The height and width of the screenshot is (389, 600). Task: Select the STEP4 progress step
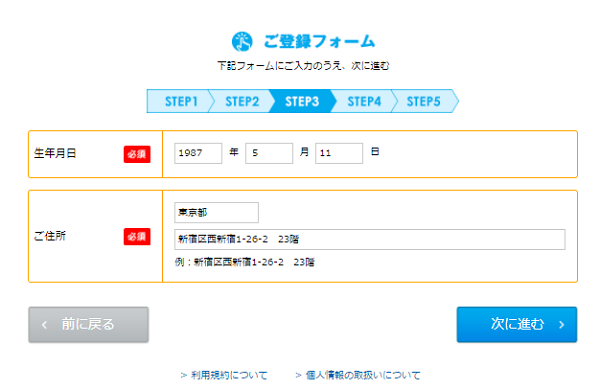coord(364,101)
